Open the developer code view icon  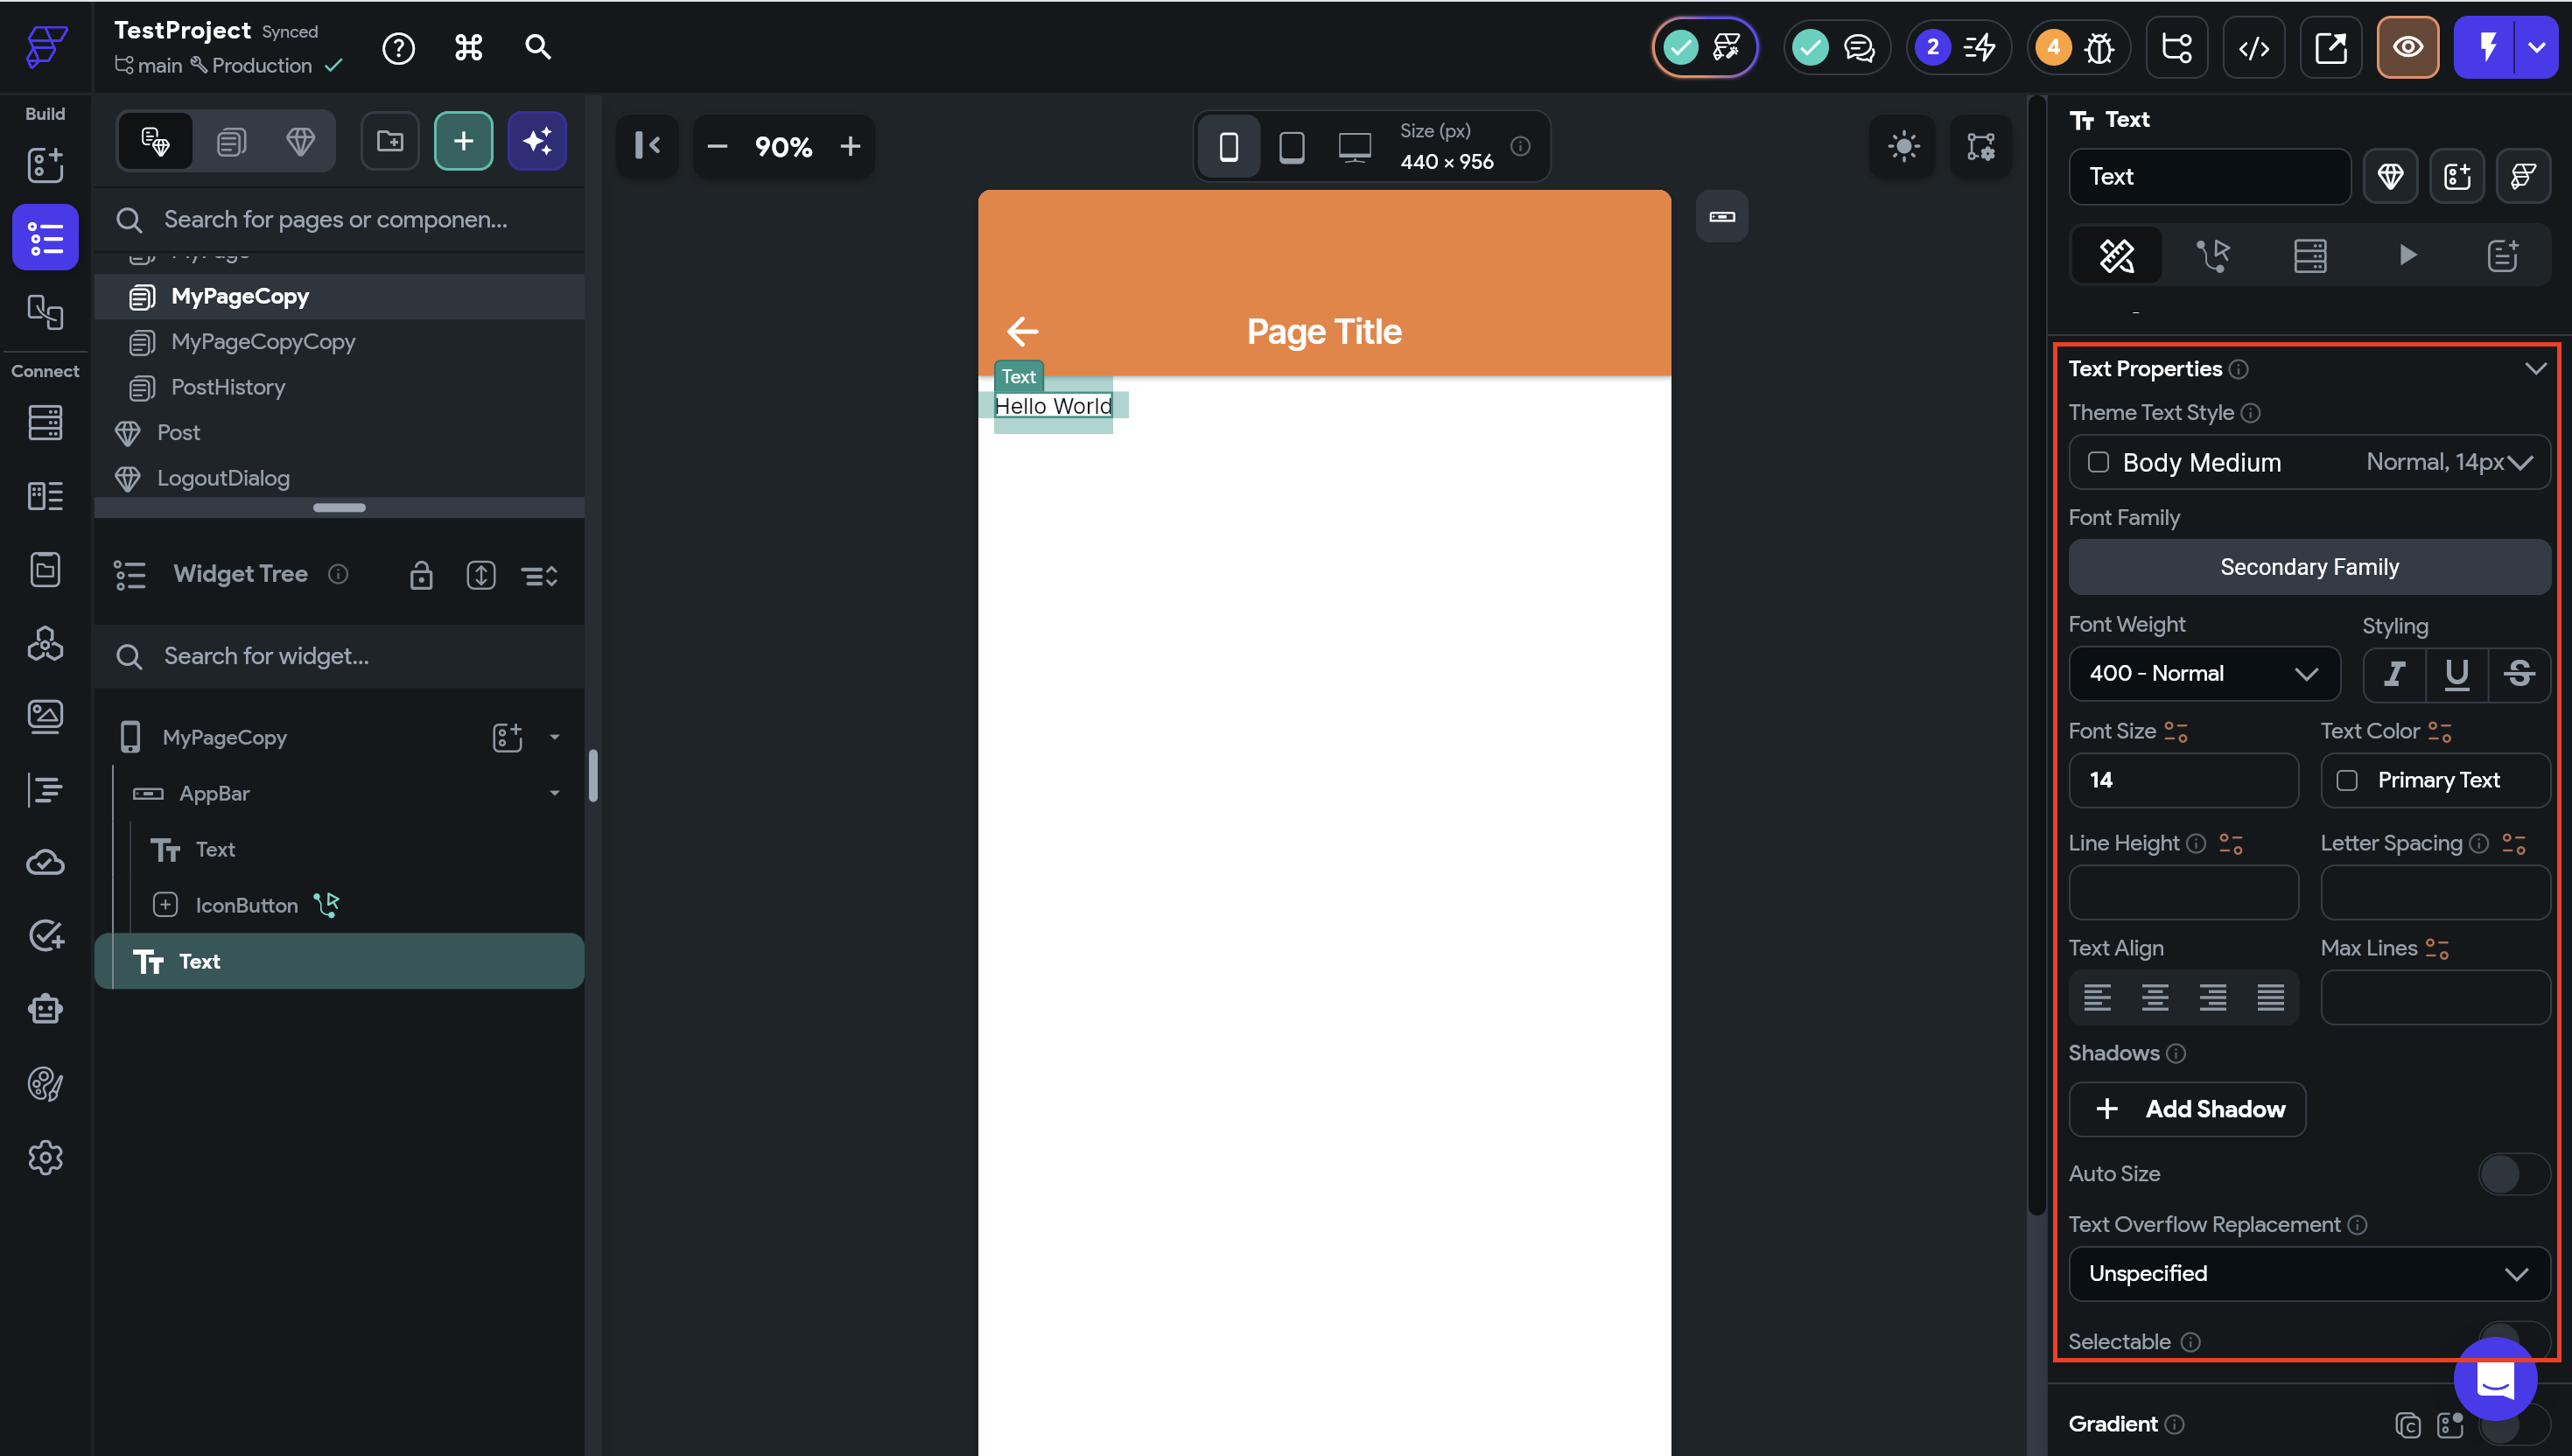coord(2253,47)
